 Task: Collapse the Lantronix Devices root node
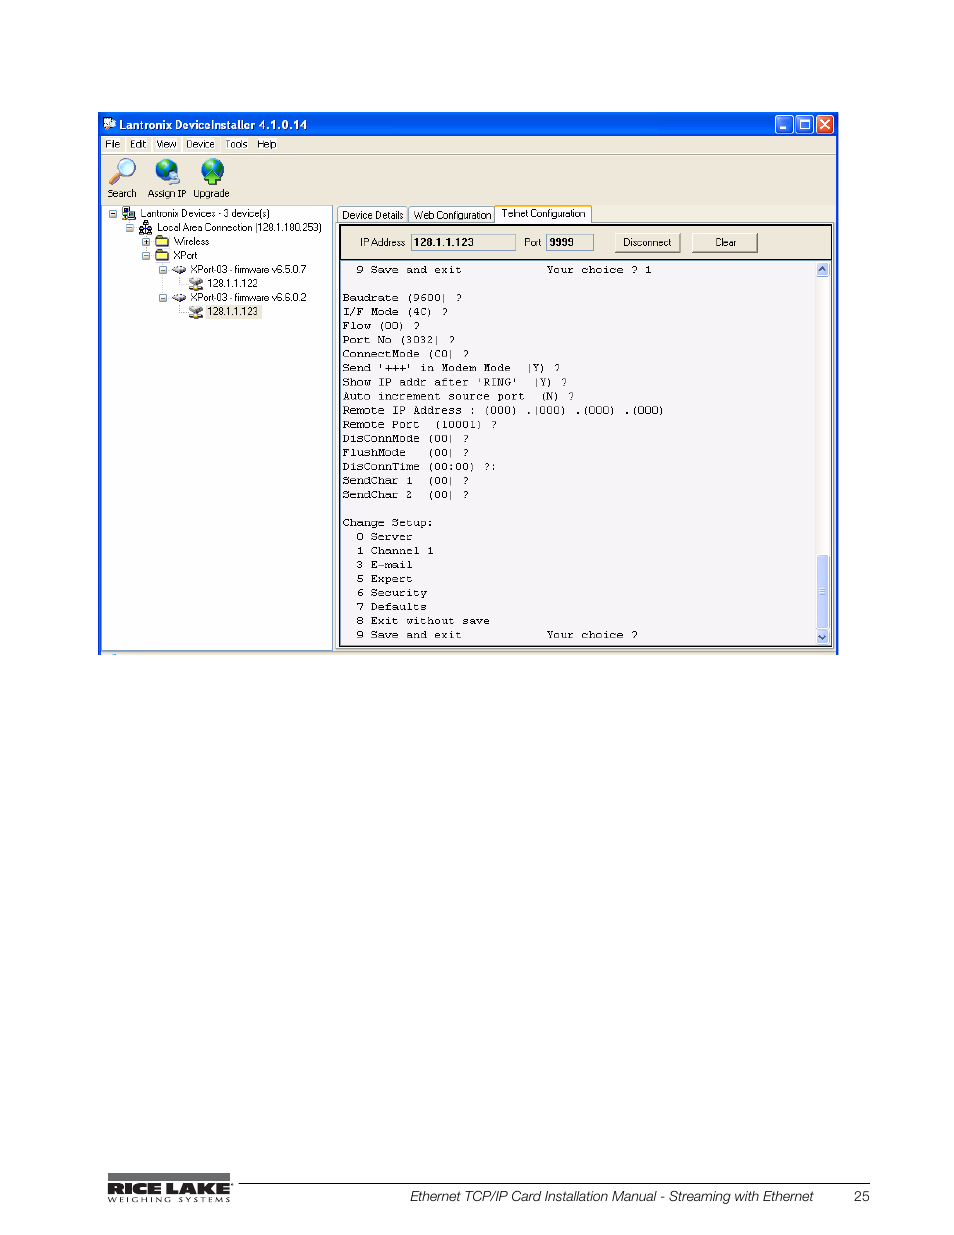tap(113, 214)
